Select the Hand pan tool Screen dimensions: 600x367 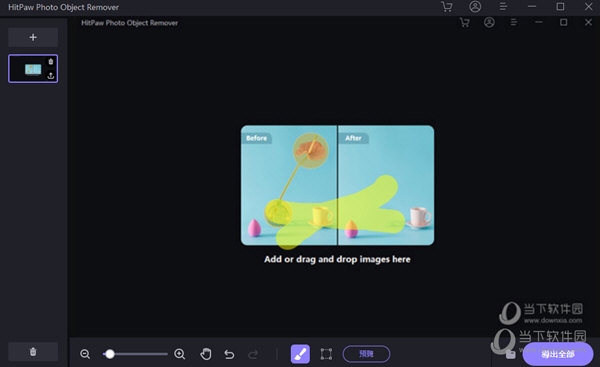coord(206,354)
